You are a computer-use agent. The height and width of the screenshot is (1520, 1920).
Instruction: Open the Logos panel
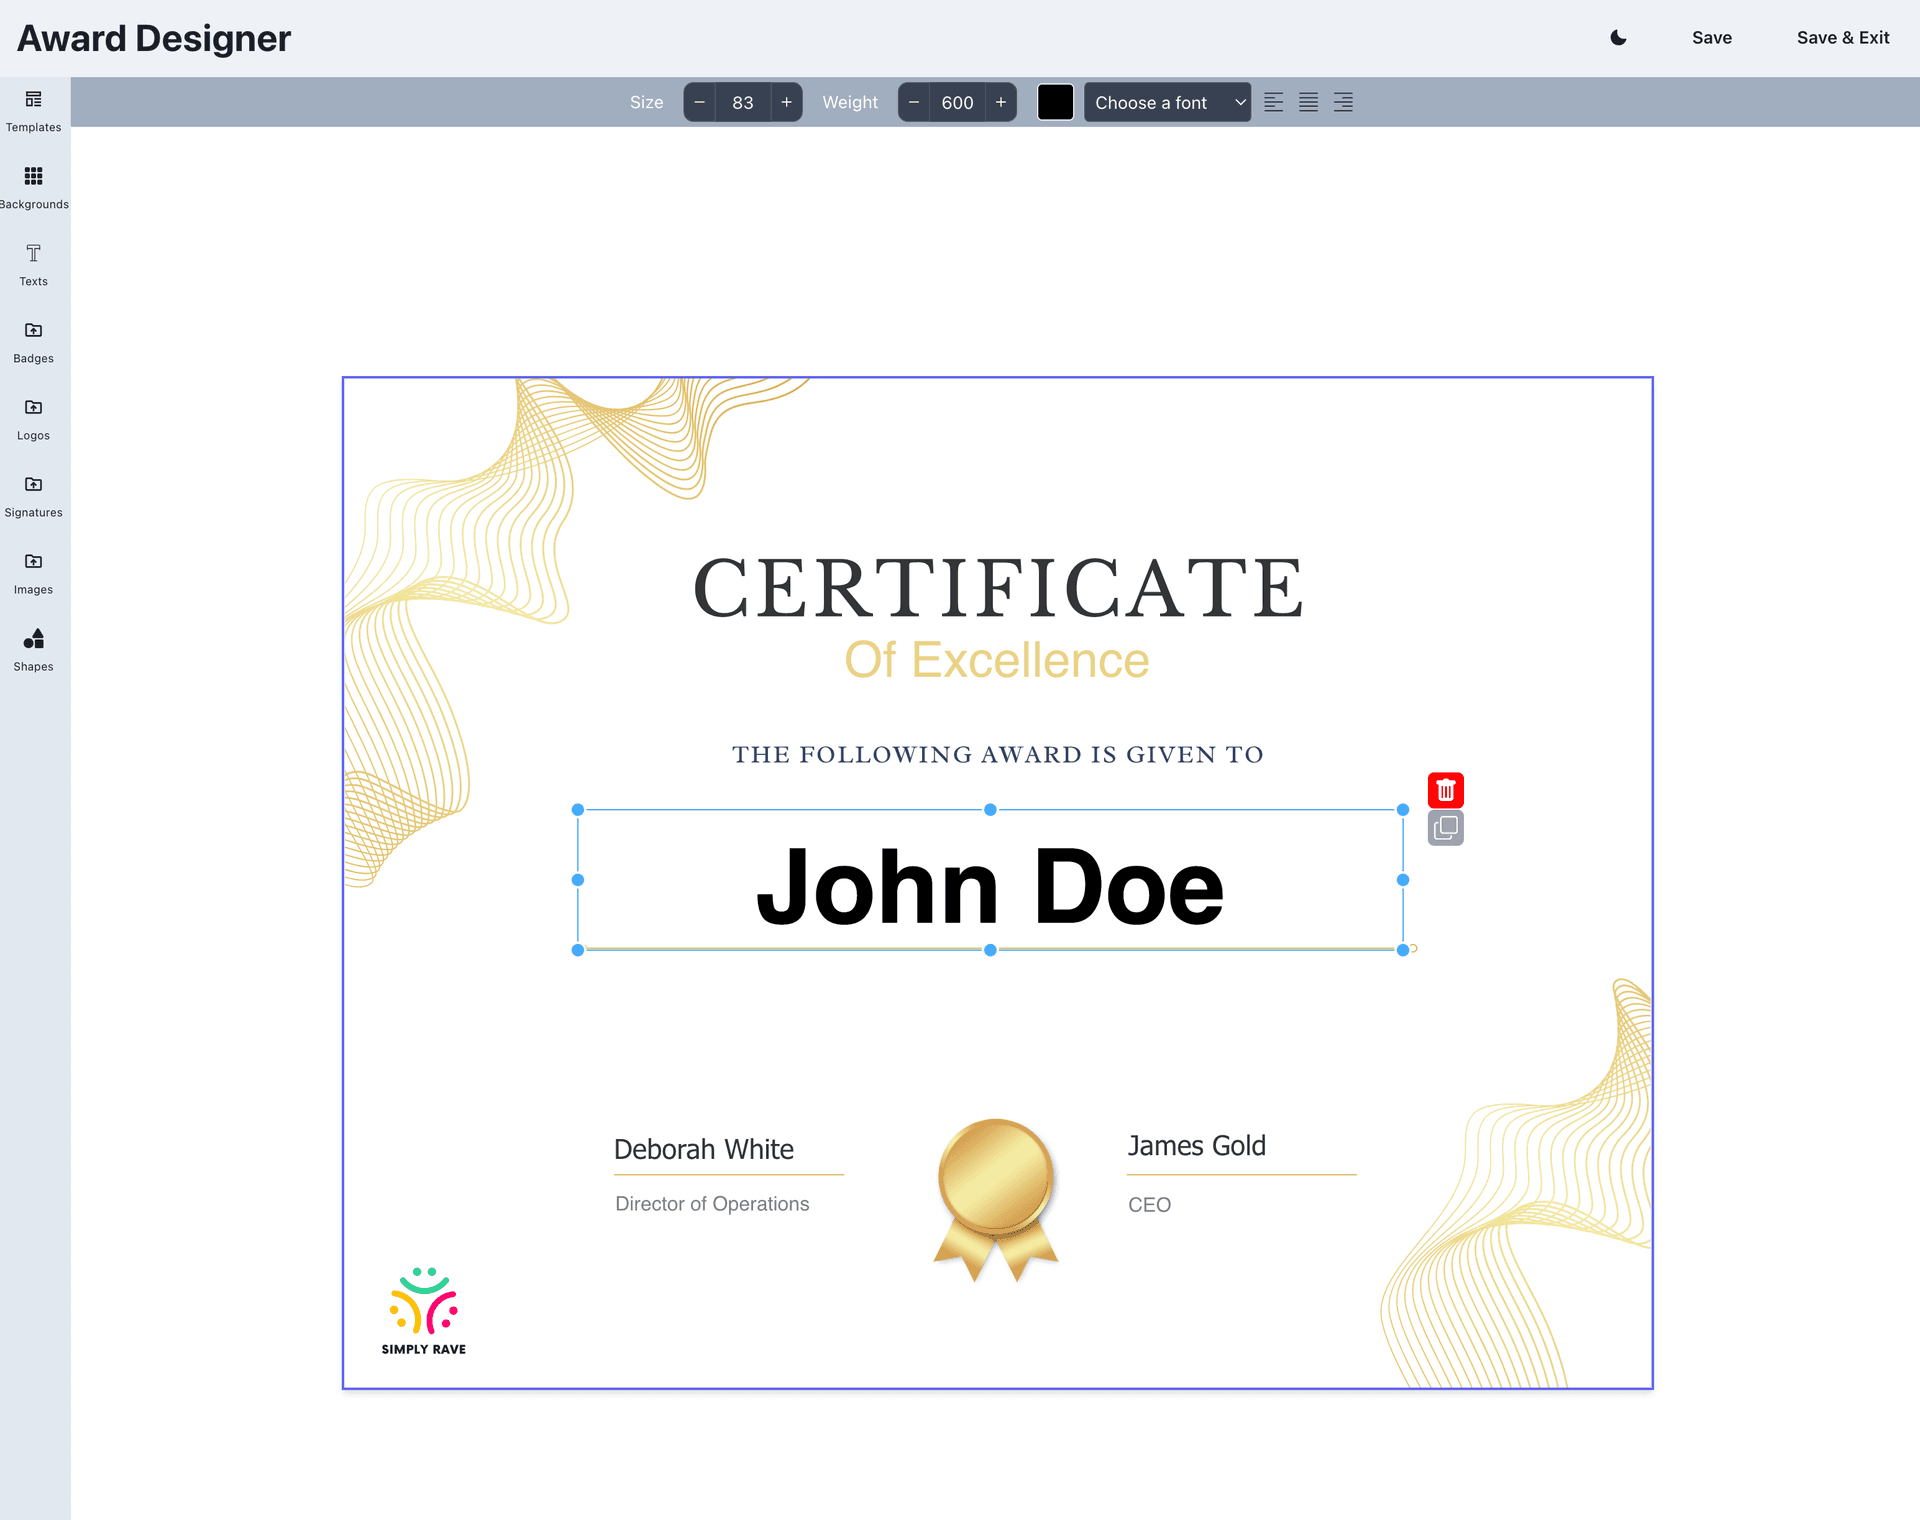[x=34, y=419]
